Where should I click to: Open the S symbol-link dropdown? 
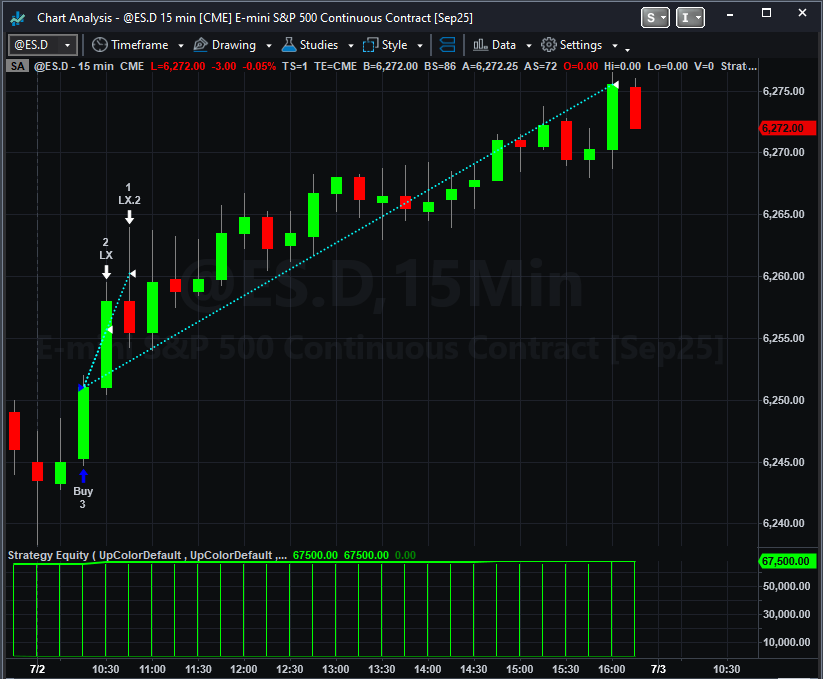[x=655, y=18]
